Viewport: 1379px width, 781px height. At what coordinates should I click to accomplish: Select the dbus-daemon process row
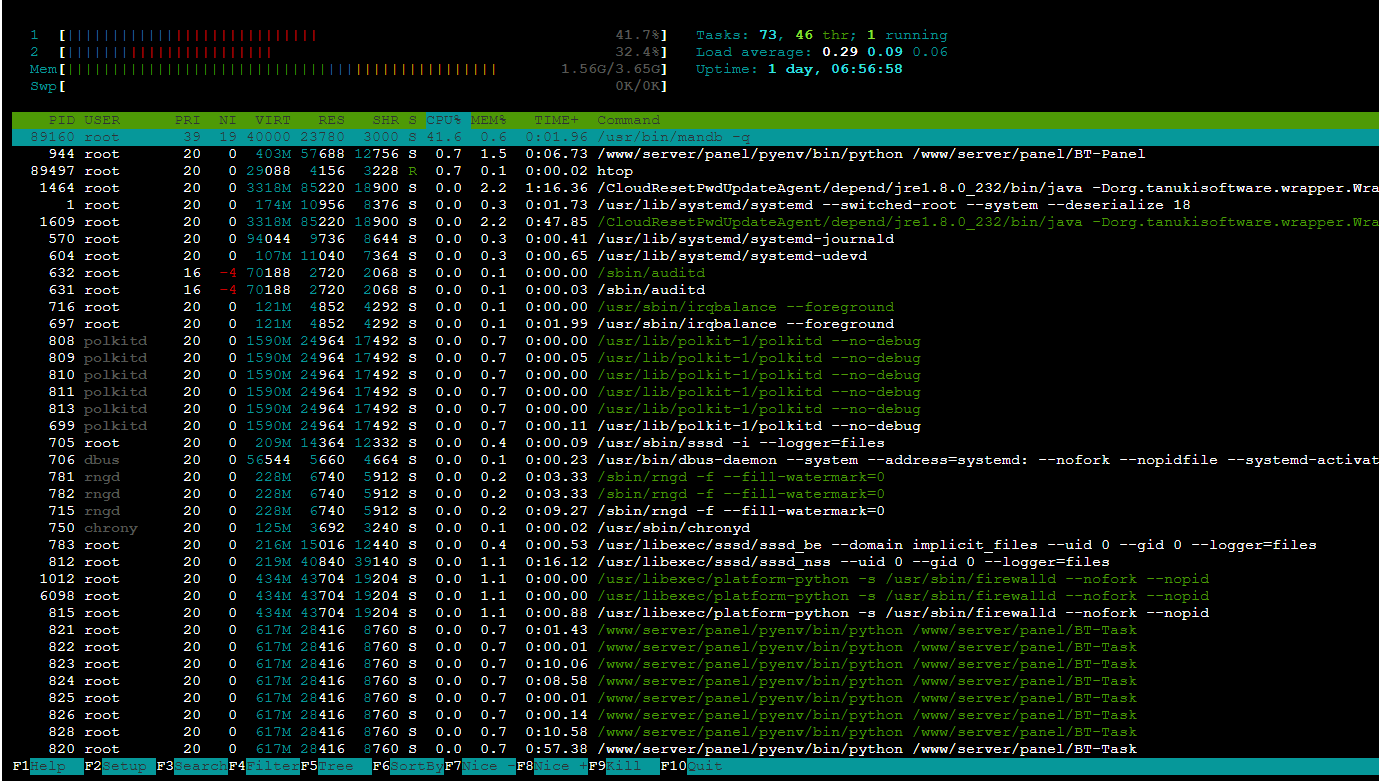point(695,460)
